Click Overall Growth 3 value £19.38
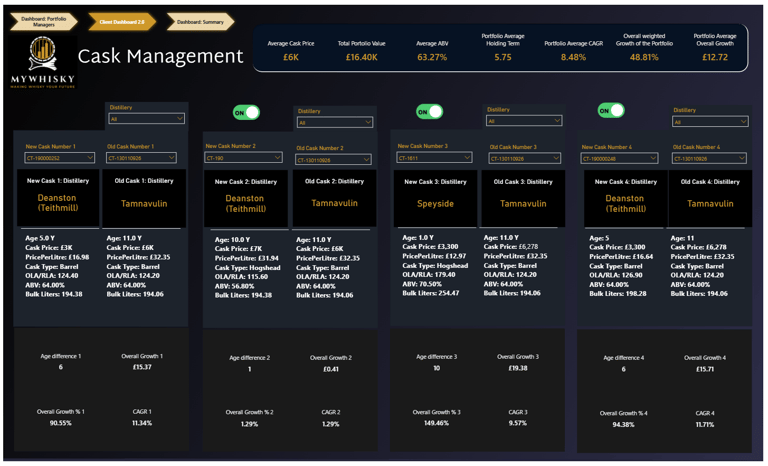The height and width of the screenshot is (466, 768). coord(518,368)
